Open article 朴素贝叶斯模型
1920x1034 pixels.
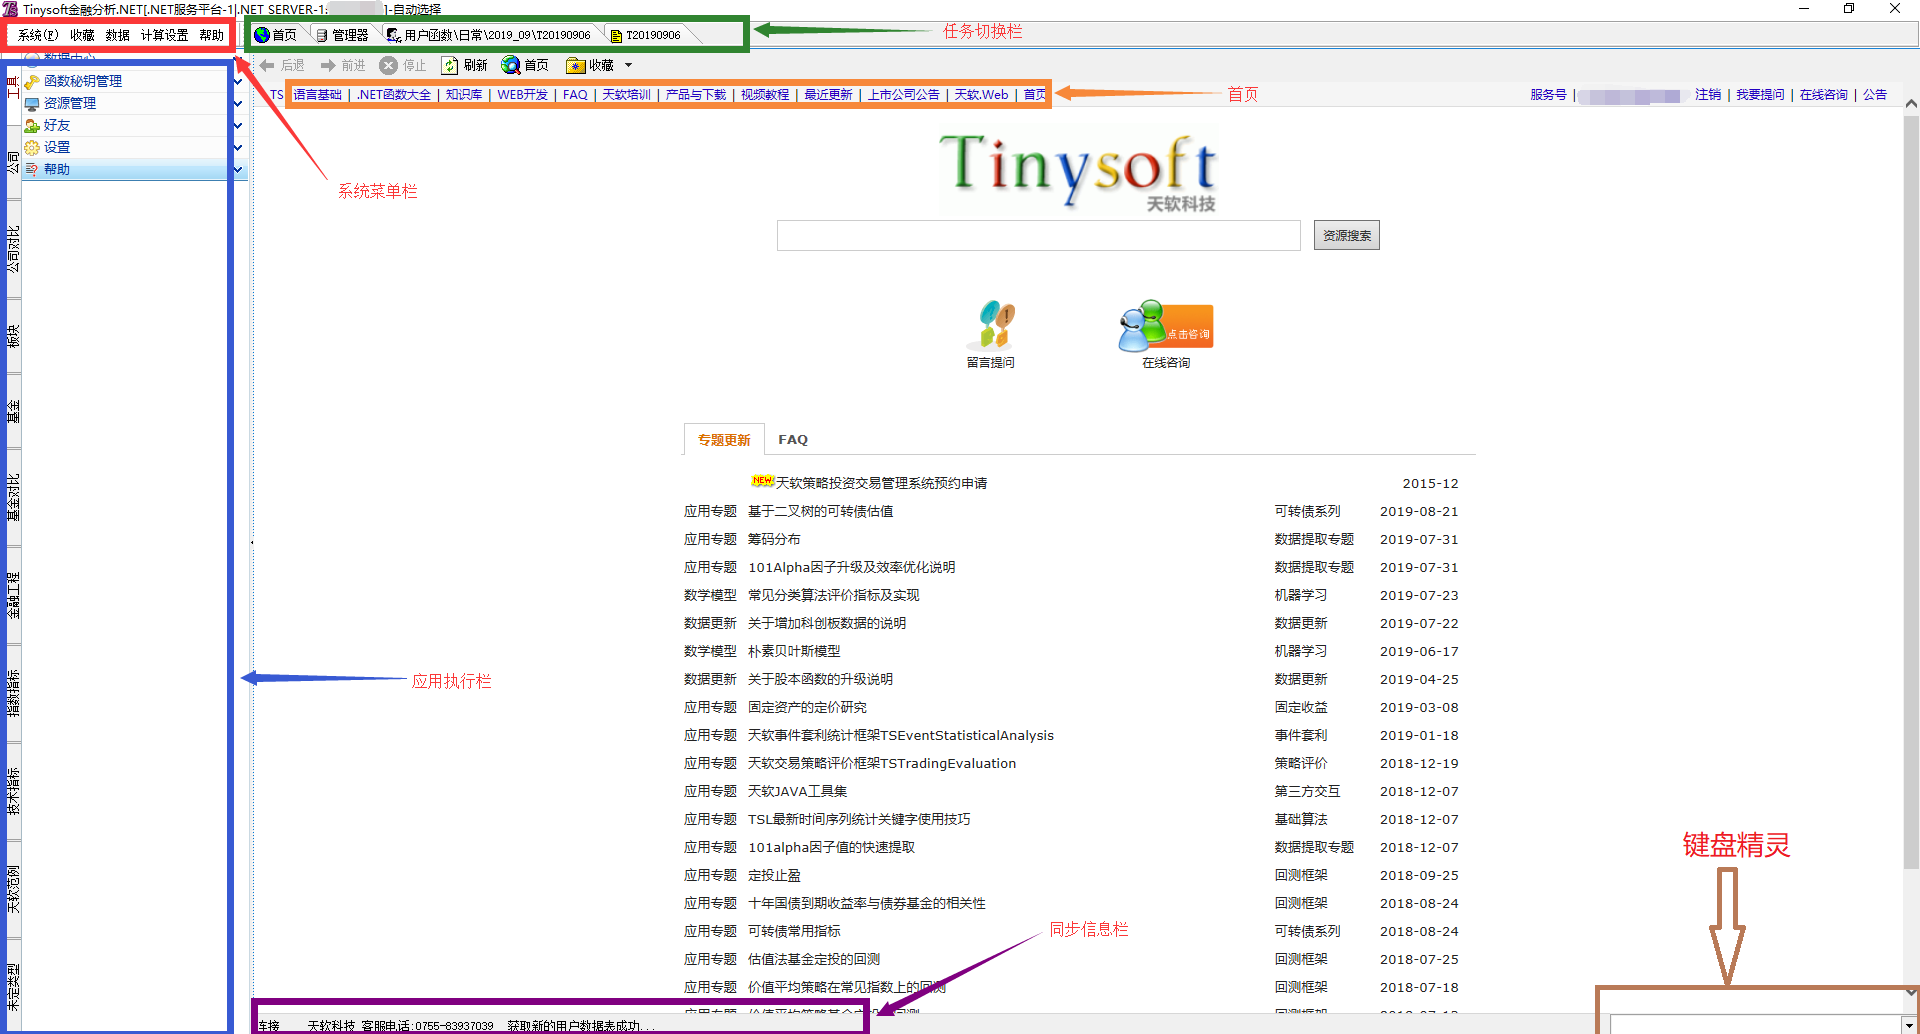(794, 651)
